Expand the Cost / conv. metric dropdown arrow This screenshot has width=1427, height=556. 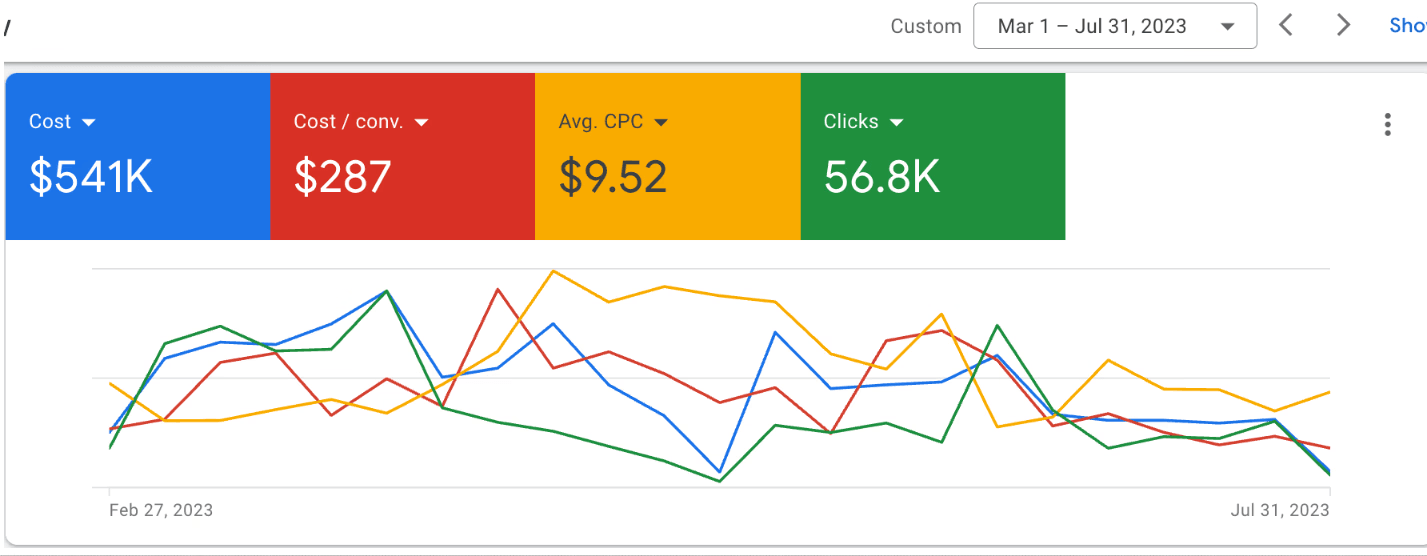click(421, 122)
